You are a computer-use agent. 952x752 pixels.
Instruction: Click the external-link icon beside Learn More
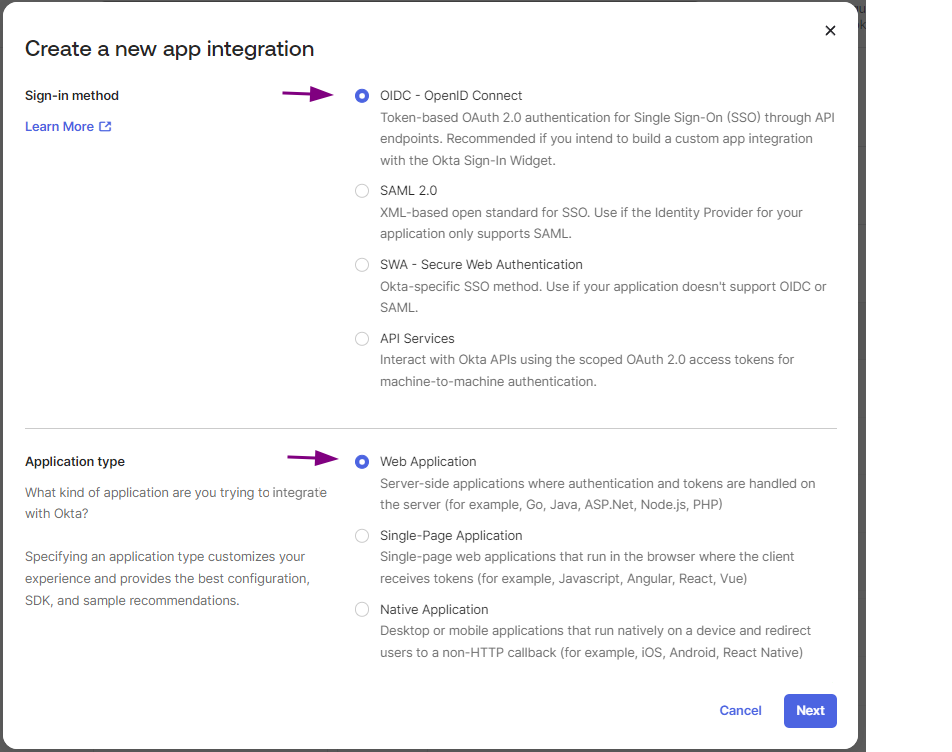[x=105, y=126]
